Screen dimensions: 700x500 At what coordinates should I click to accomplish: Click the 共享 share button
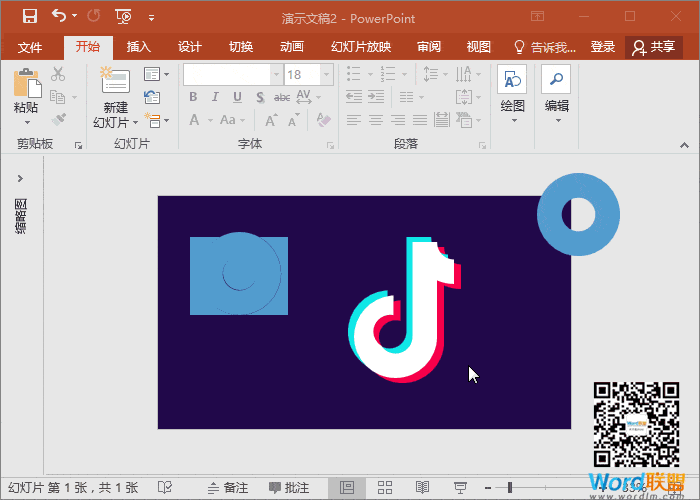(x=654, y=47)
